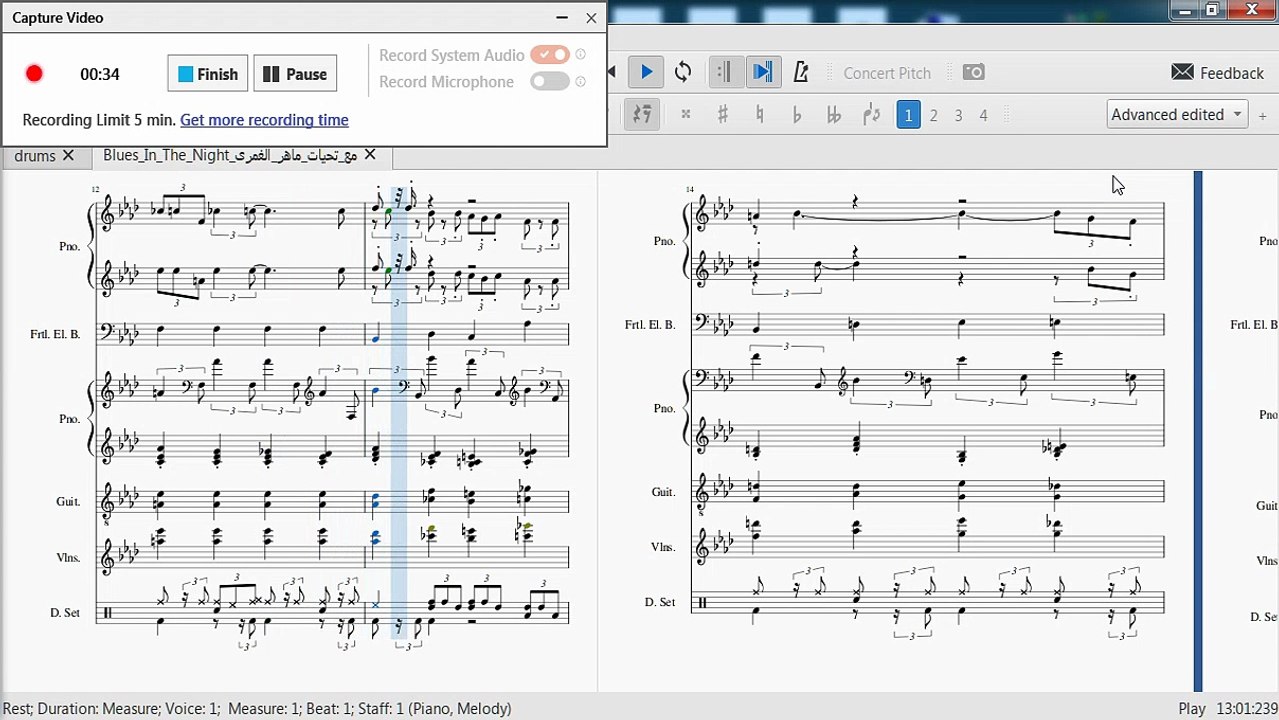This screenshot has width=1279, height=720.
Task: Click info icon beside Record System Audio
Action: [x=581, y=55]
